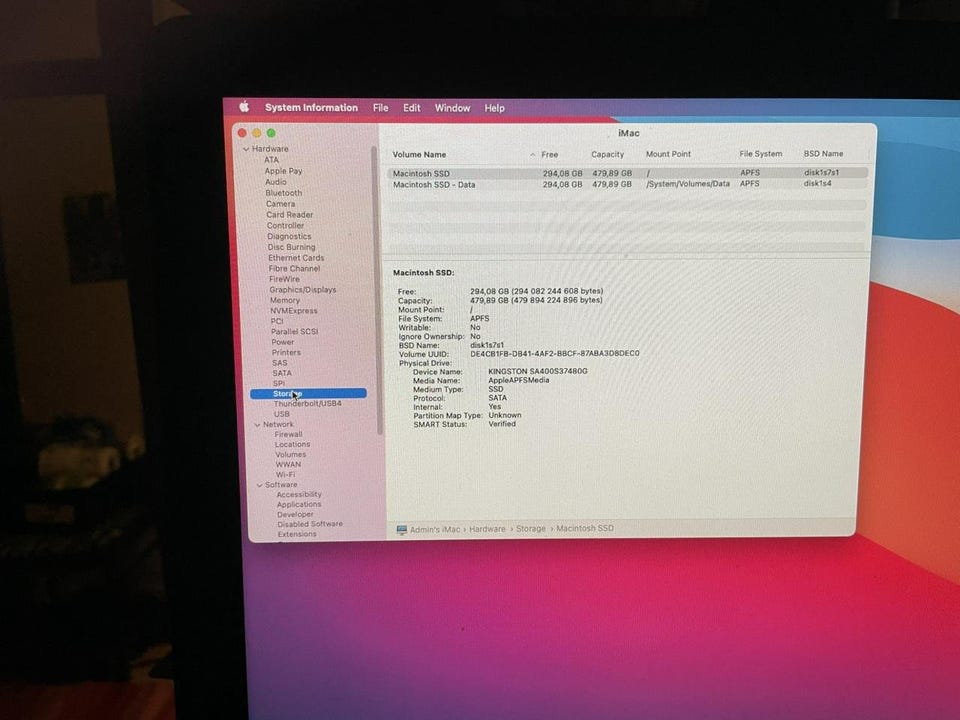Select Printers in the sidebar

tap(287, 352)
